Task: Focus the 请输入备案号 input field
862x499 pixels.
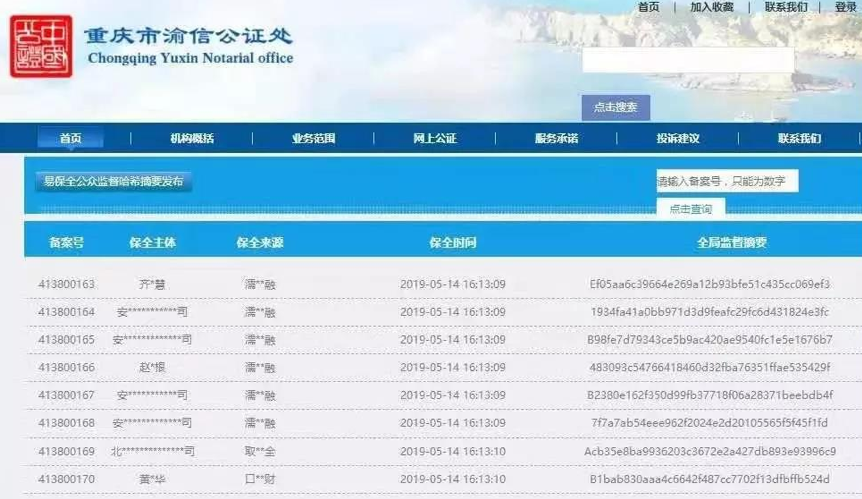Action: pyautogui.click(x=727, y=181)
